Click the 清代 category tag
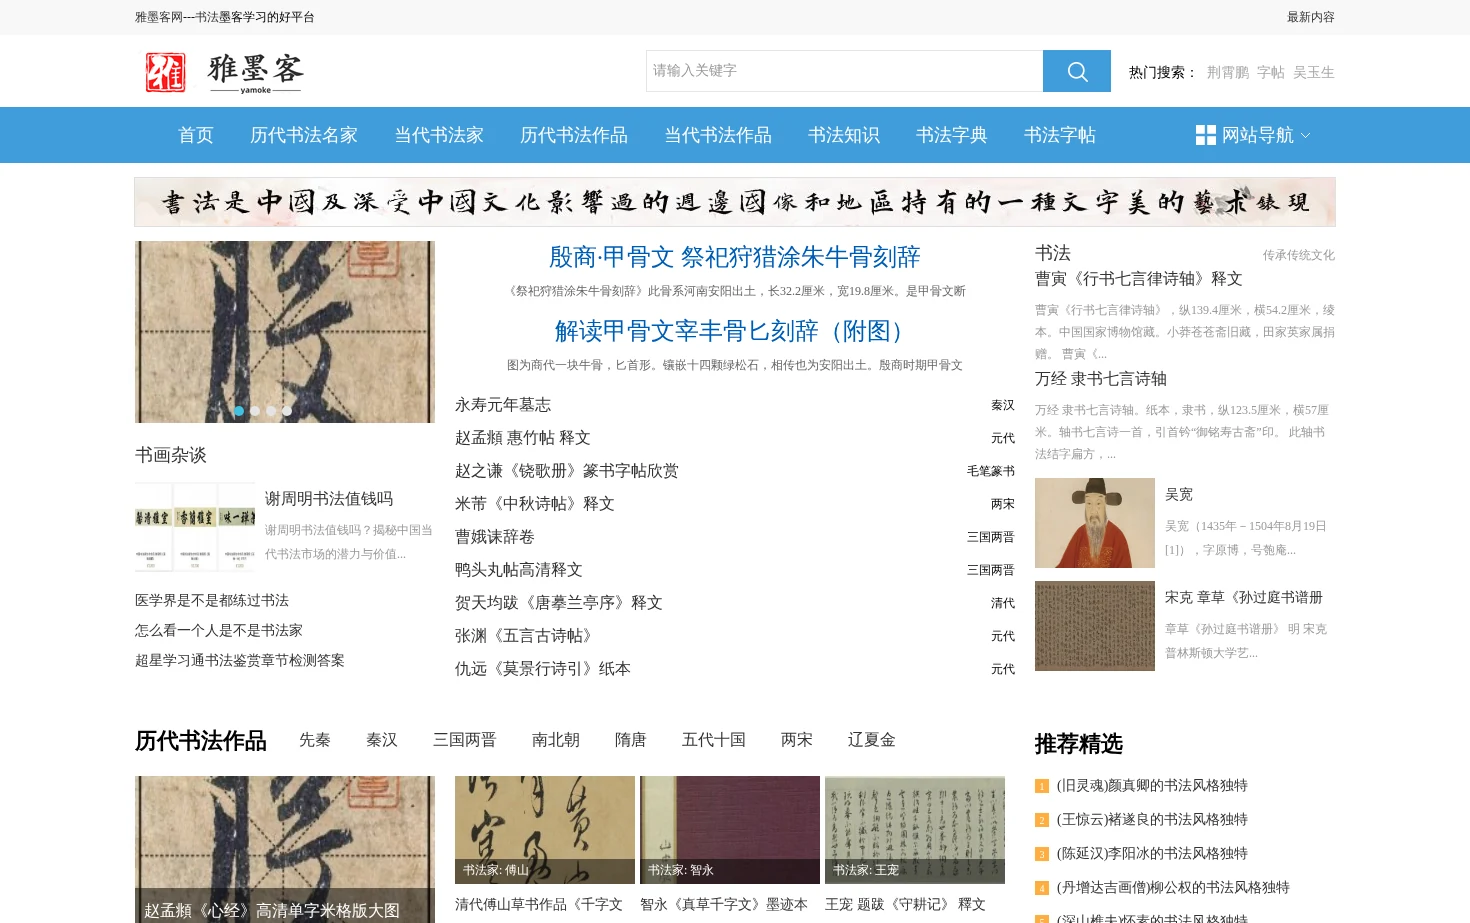The image size is (1470, 923). click(x=1003, y=603)
